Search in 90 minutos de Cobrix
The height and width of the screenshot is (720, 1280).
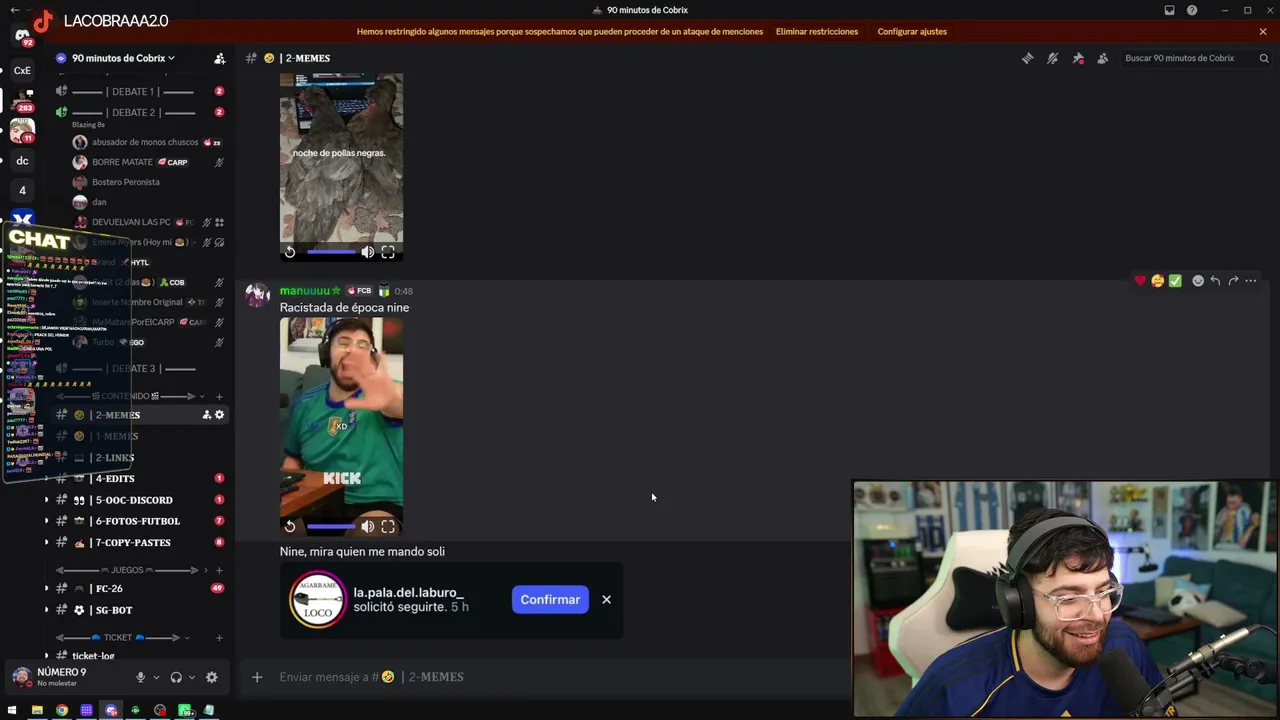pos(1196,58)
